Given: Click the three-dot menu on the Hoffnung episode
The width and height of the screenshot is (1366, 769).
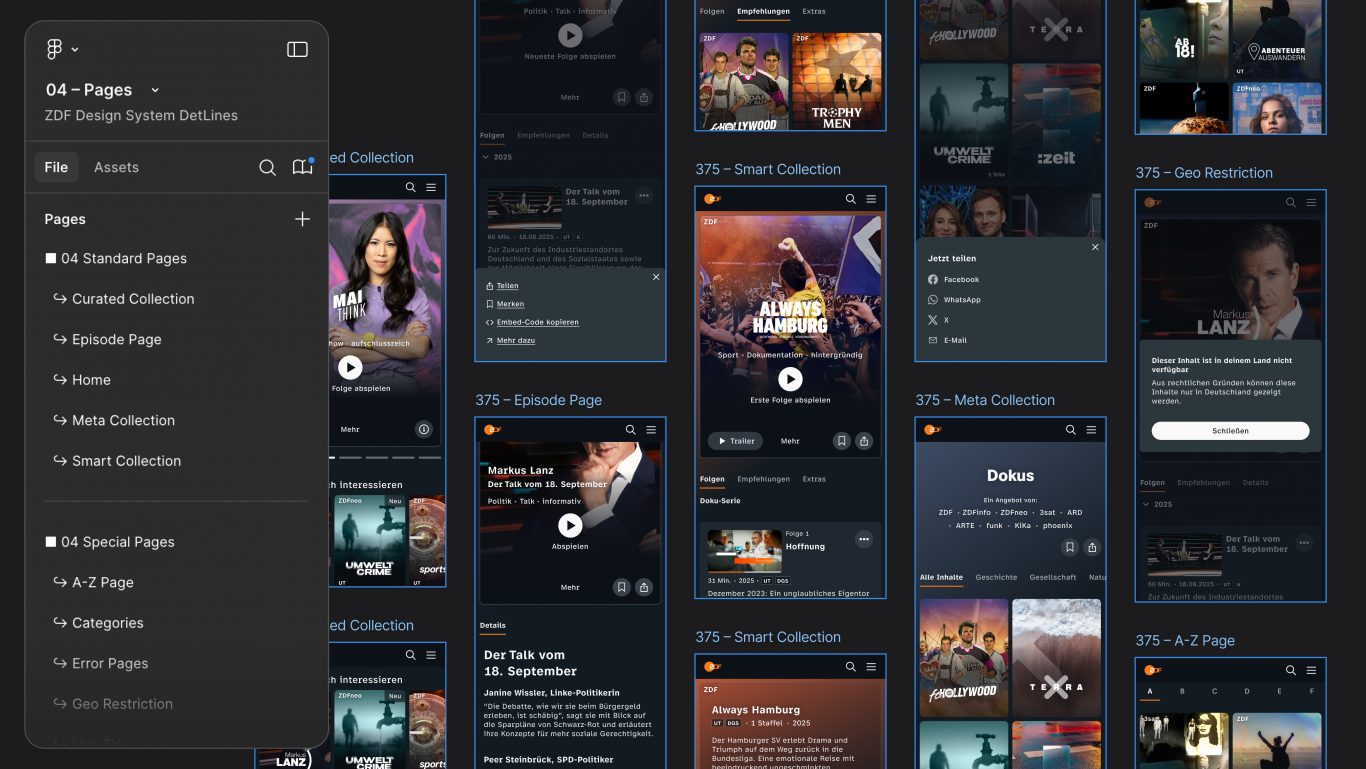Looking at the screenshot, I should (864, 539).
